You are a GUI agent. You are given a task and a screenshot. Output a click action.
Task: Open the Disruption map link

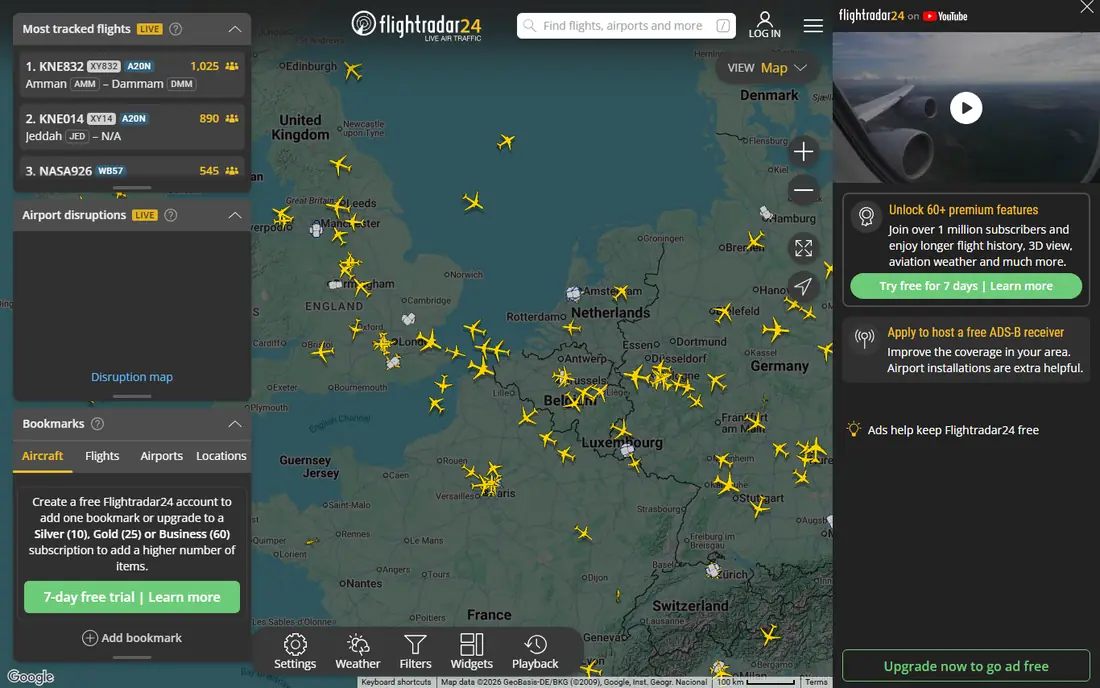(132, 377)
